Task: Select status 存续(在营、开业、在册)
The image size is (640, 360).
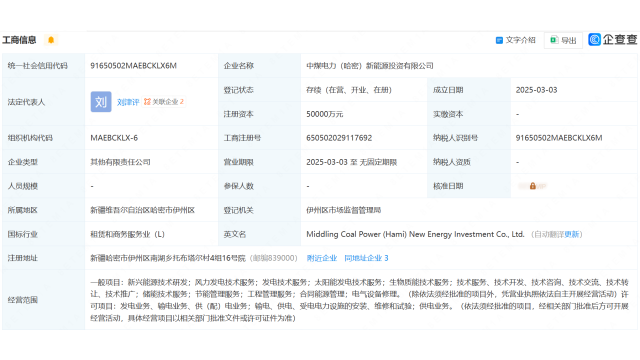Action: coord(349,90)
